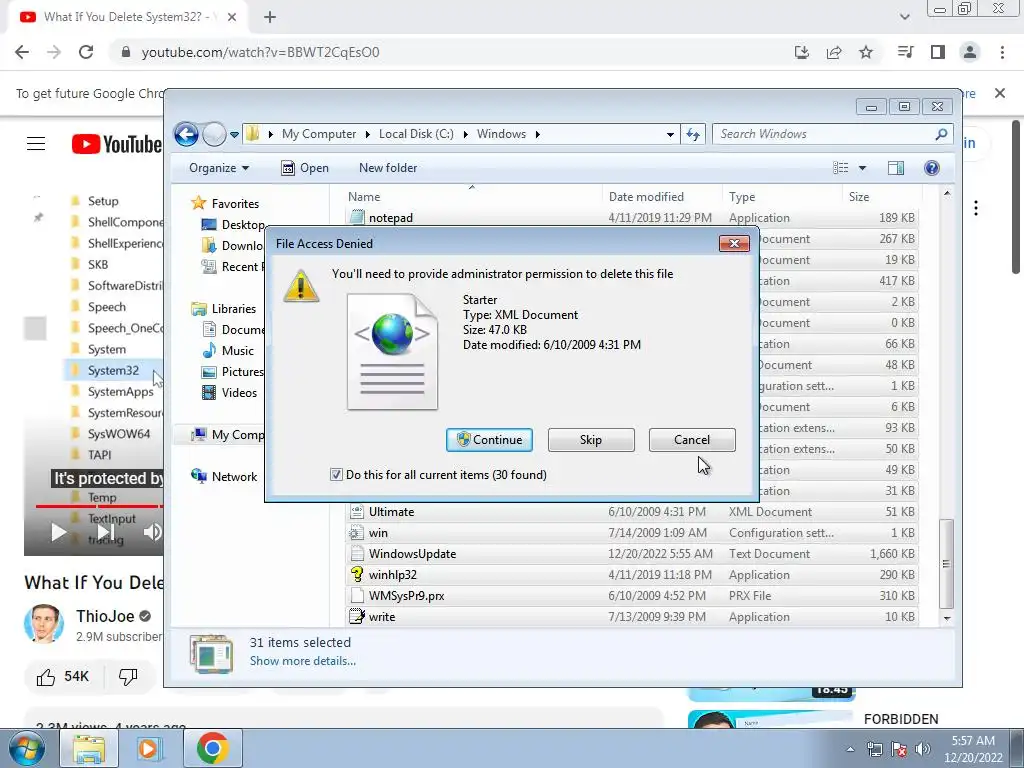Open Chrome profile avatar icon
1024x768 pixels.
970,52
